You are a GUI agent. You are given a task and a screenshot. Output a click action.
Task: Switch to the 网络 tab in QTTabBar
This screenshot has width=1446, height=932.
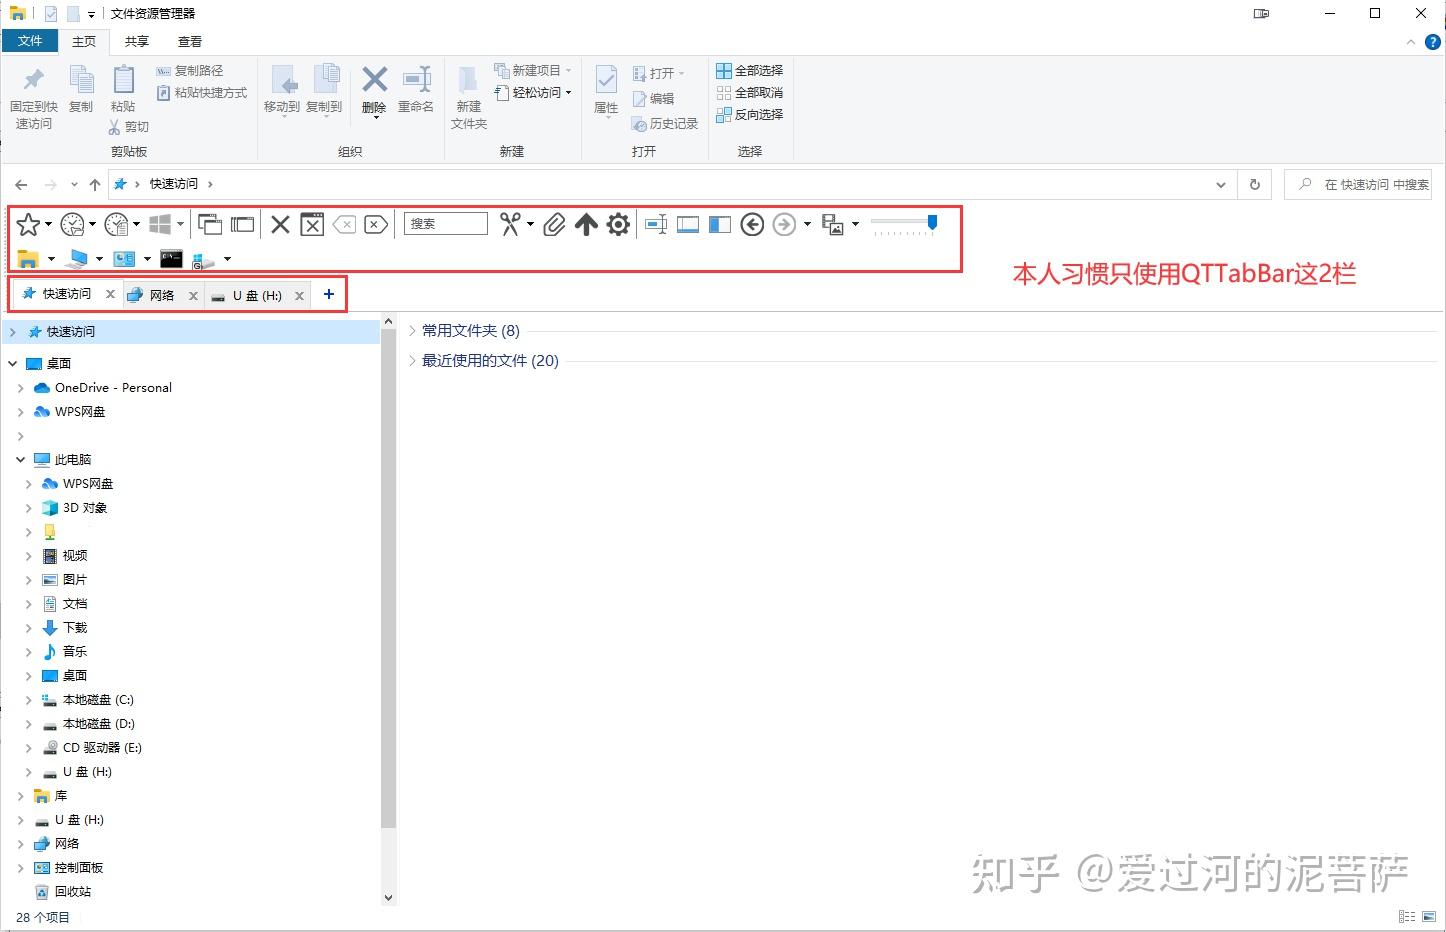160,294
